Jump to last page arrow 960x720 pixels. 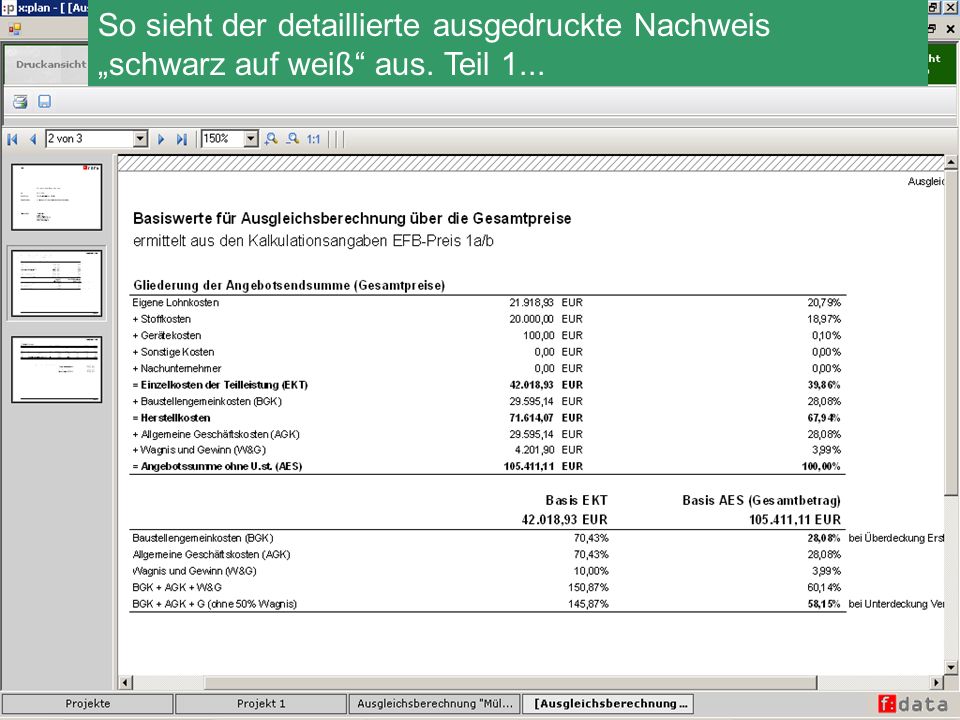[x=181, y=139]
